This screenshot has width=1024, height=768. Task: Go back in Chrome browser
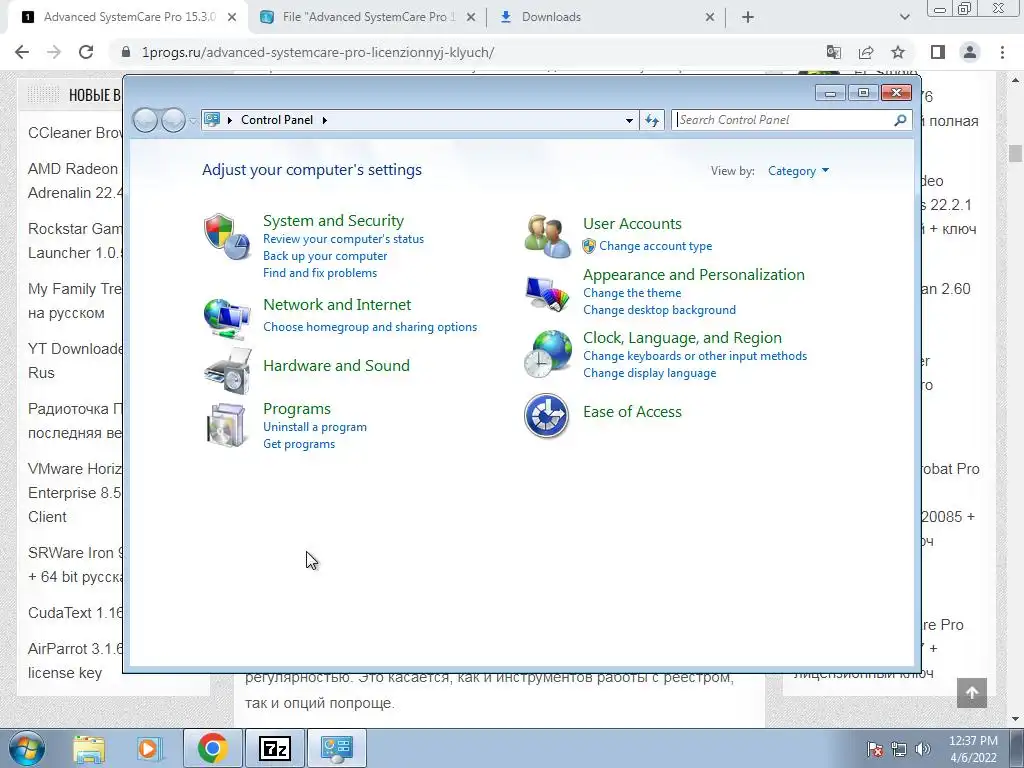point(22,52)
